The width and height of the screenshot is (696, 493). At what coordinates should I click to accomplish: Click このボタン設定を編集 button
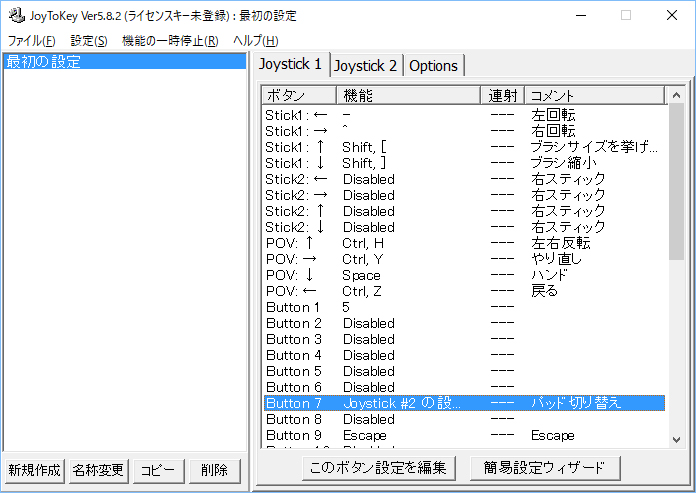(x=379, y=468)
